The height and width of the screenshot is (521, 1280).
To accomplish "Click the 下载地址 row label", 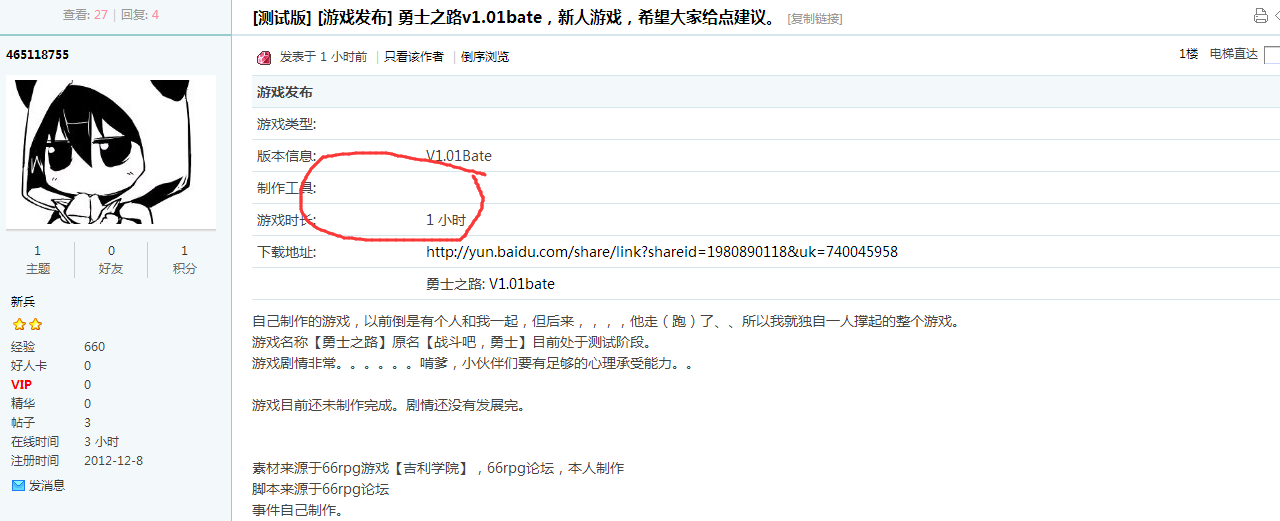I will (287, 252).
